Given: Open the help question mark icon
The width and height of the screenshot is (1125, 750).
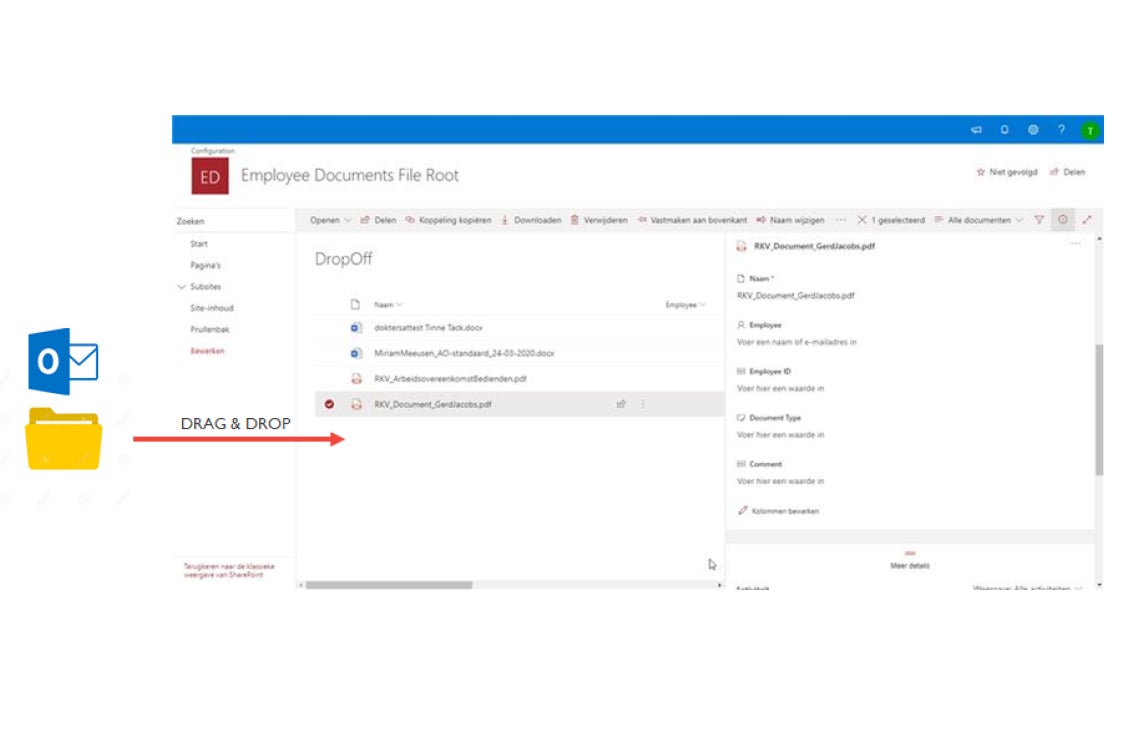Looking at the screenshot, I should [1061, 130].
